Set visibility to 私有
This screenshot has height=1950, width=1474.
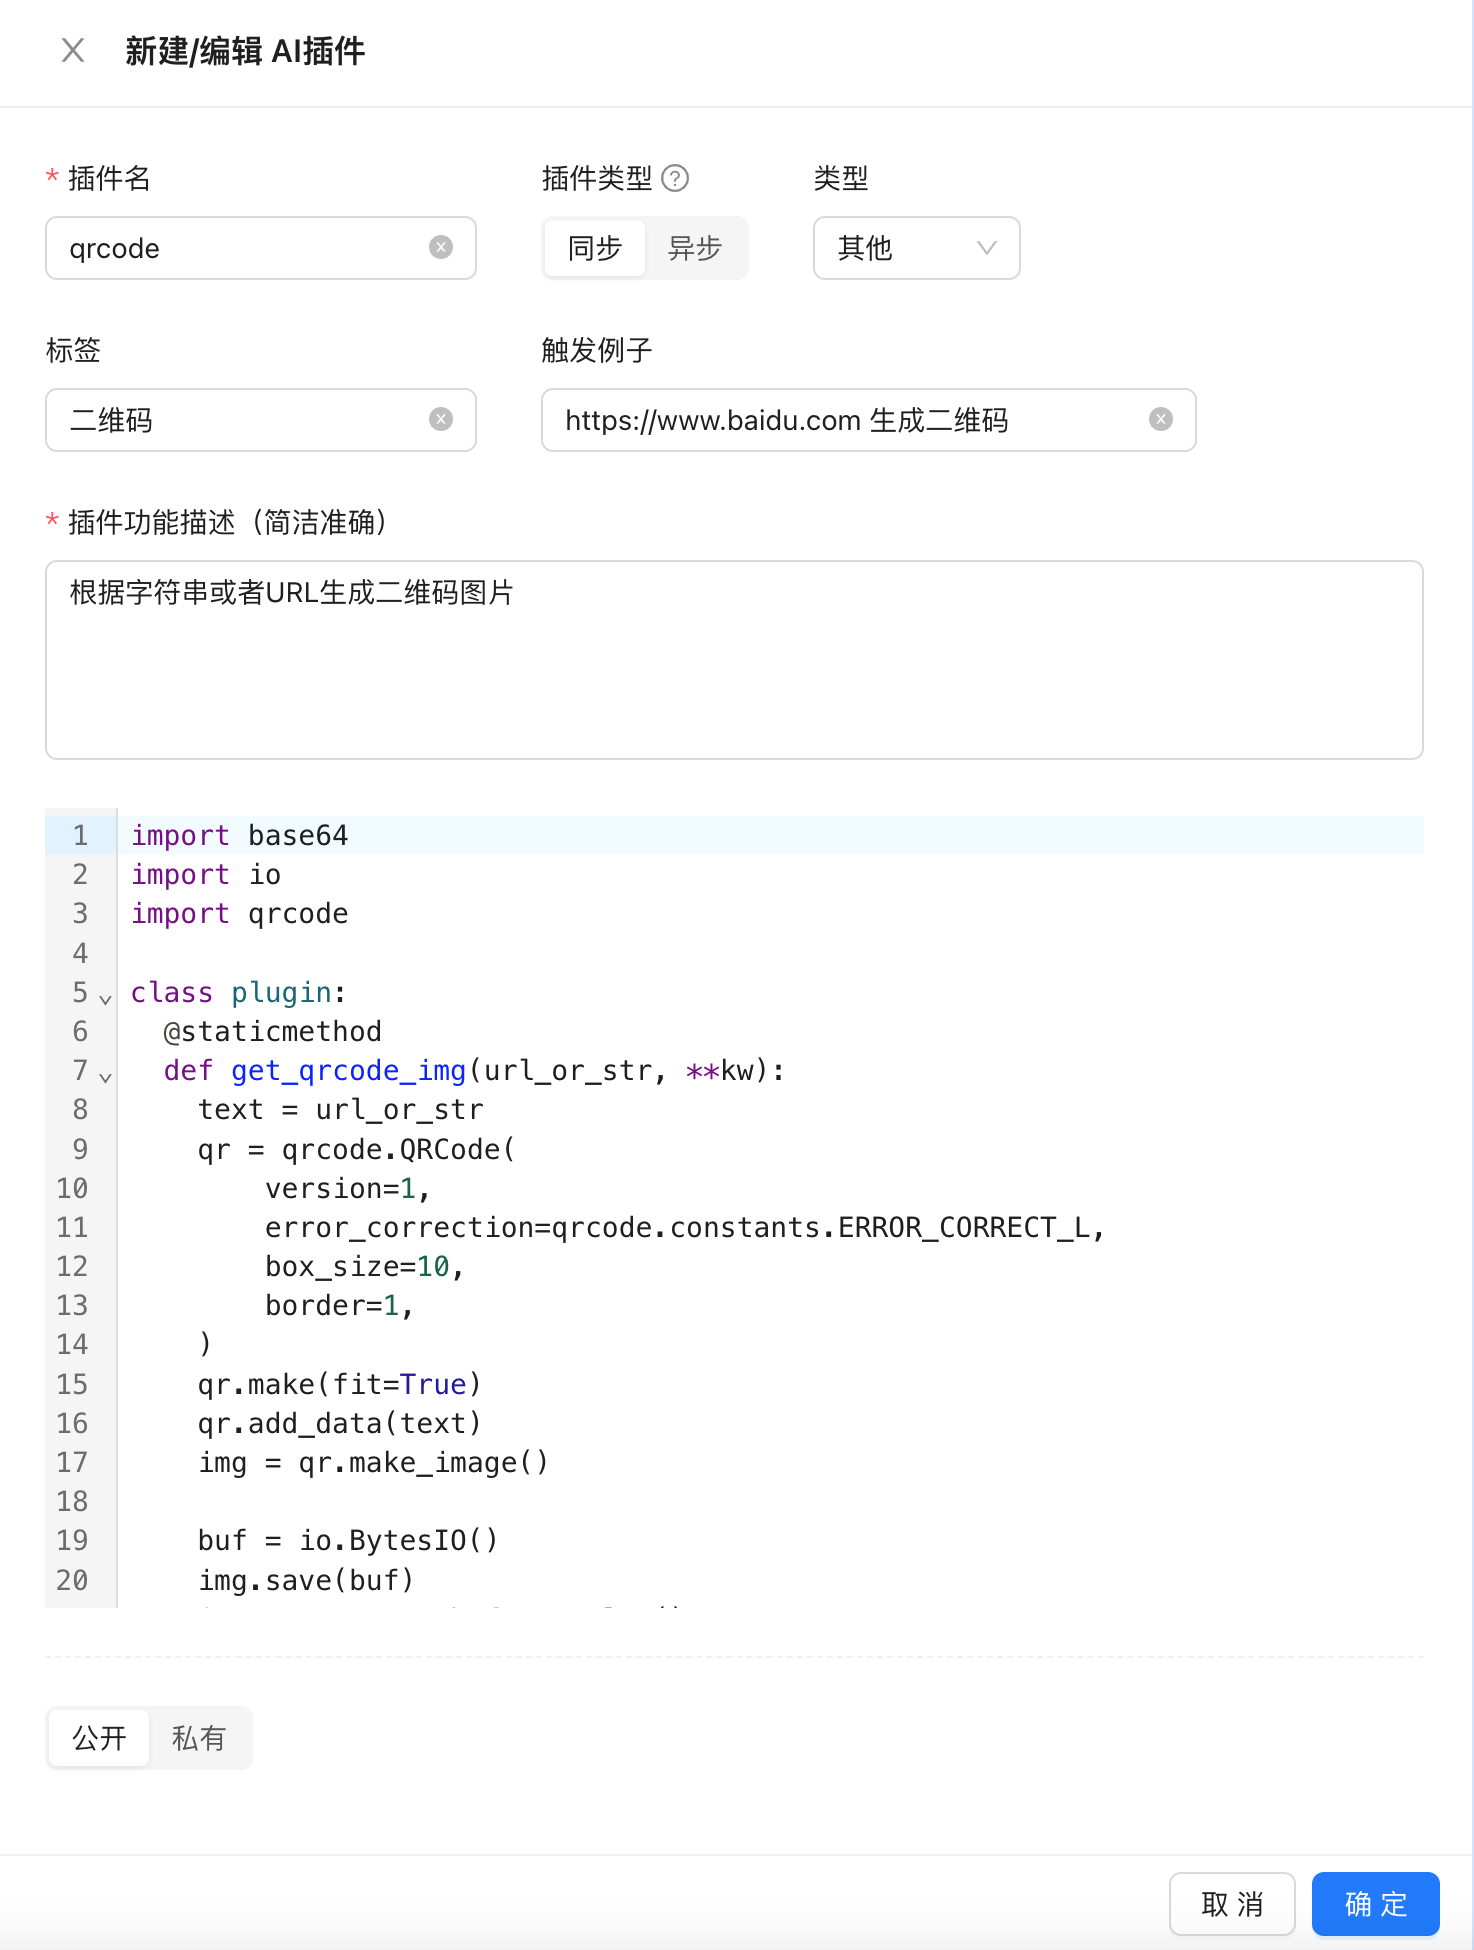pos(199,1738)
